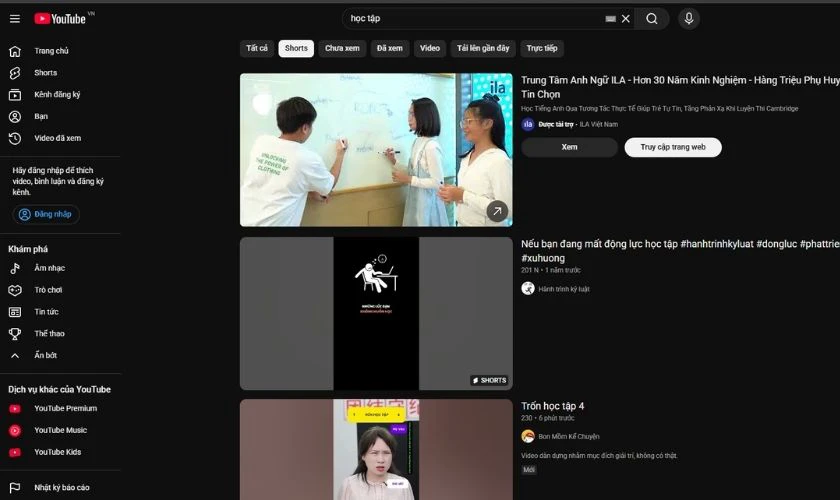Open the Trốn học tập 4 title
This screenshot has height=500, width=840.
point(552,406)
